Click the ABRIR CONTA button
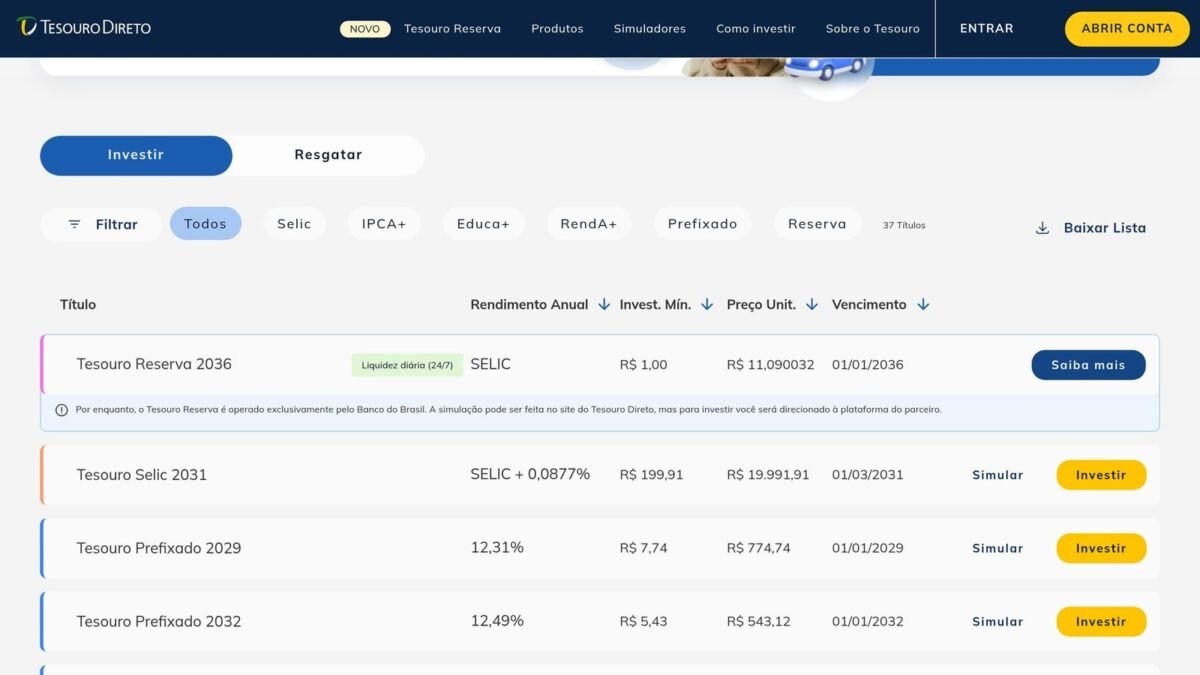Screen dimensions: 1200x675 (x=1127, y=29)
